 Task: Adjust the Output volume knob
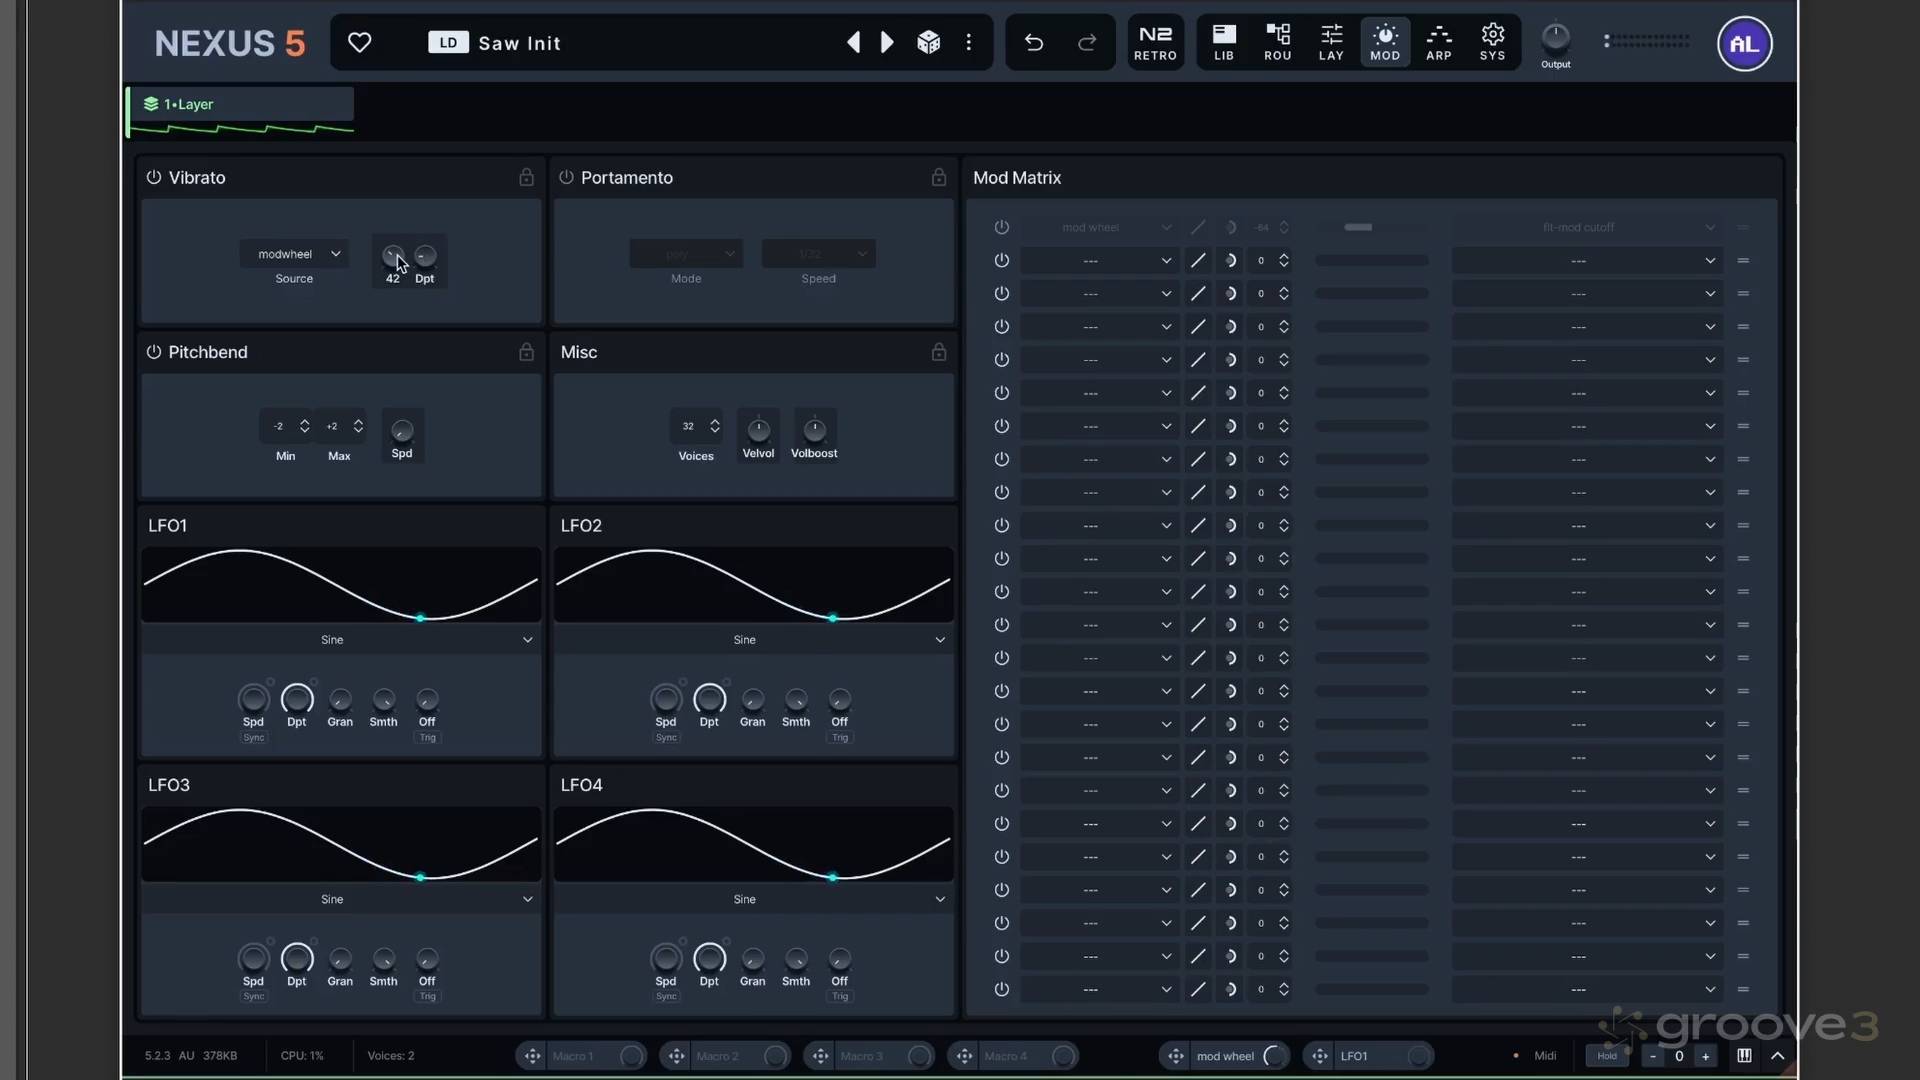[1555, 38]
